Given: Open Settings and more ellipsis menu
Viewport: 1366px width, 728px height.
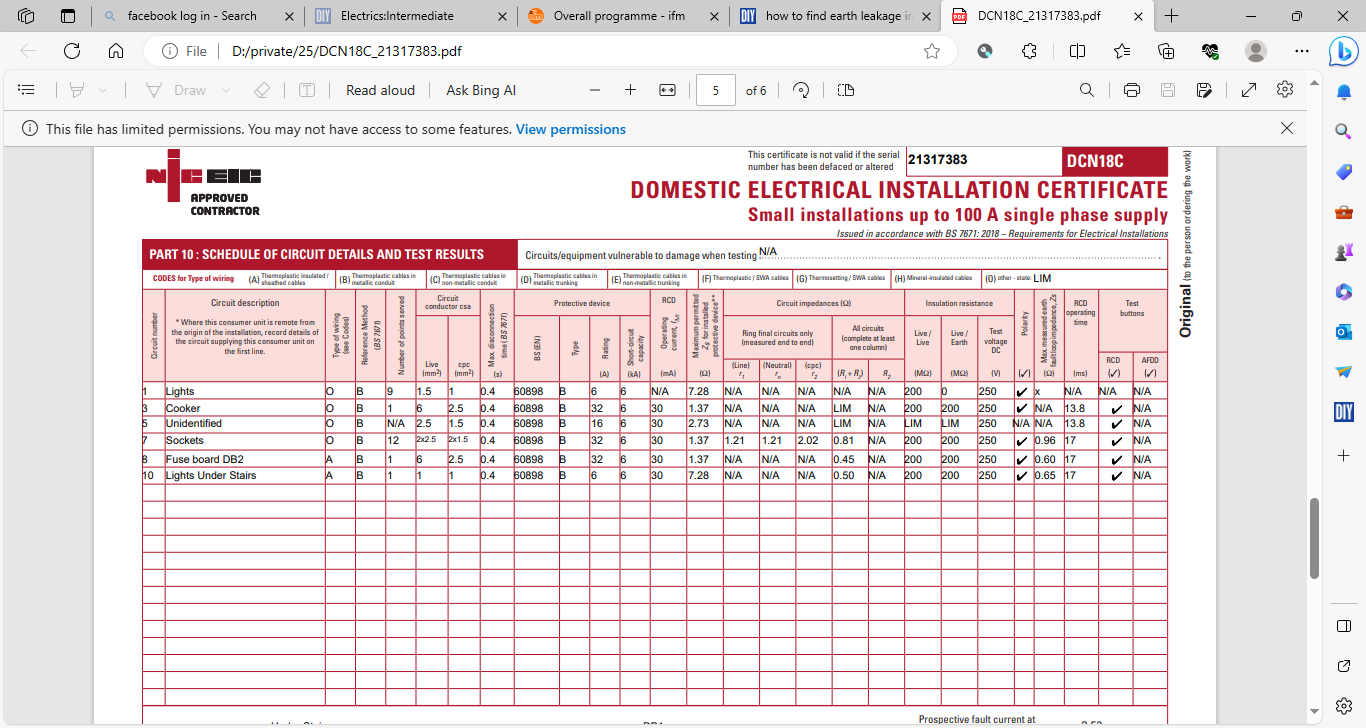Looking at the screenshot, I should (1301, 51).
